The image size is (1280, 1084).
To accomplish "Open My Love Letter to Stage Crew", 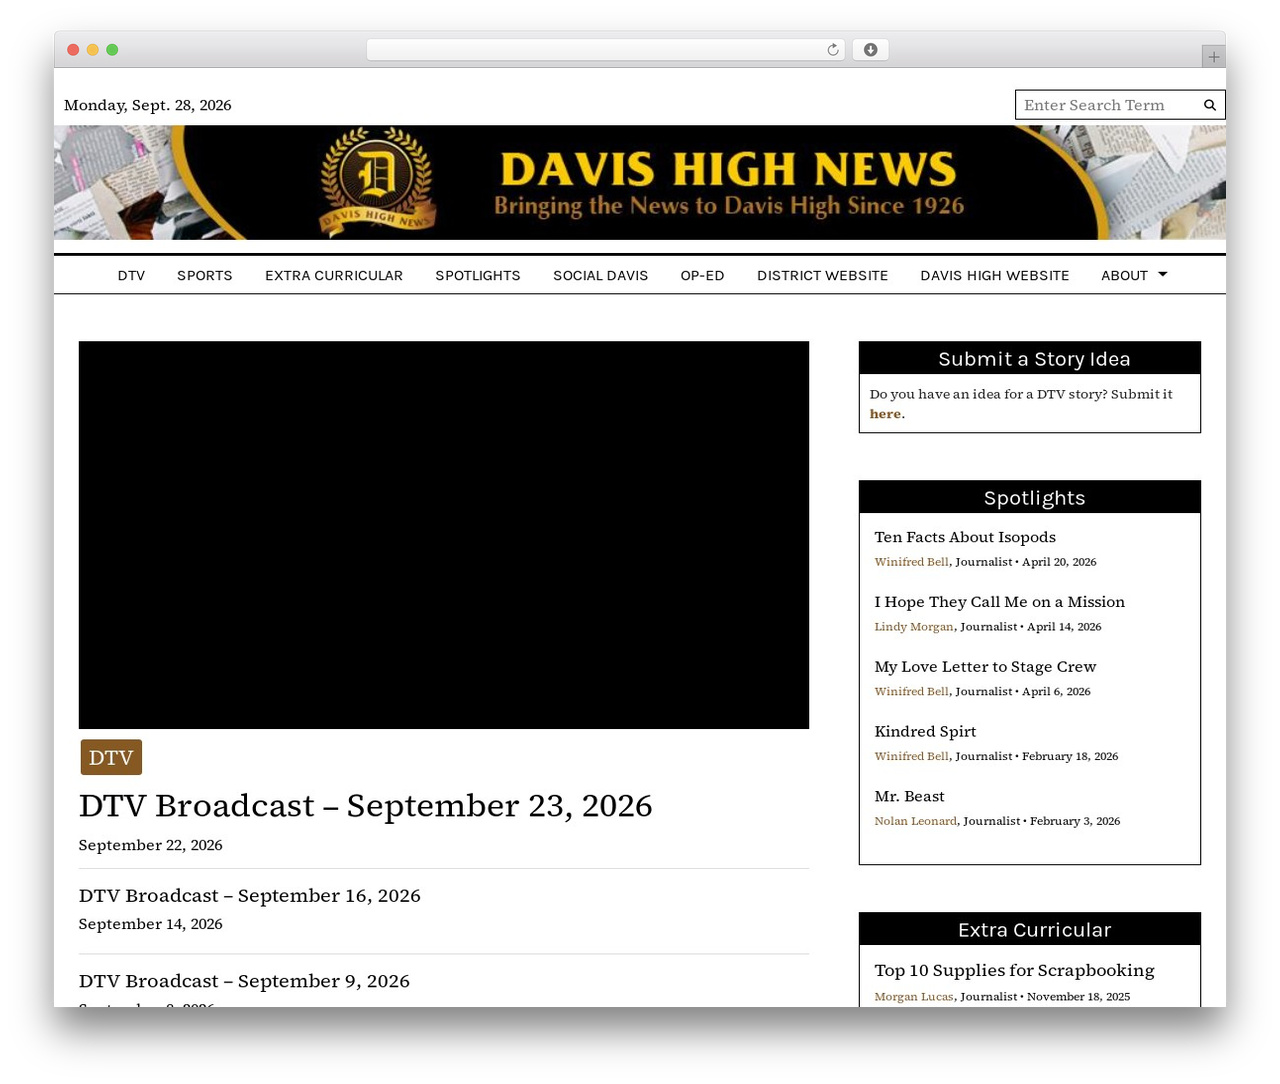I will pos(985,667).
